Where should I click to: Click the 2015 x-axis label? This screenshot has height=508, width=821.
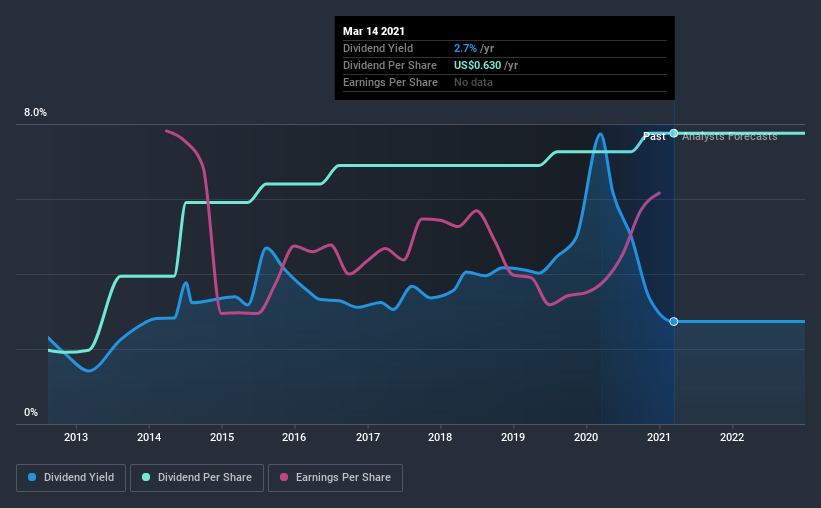click(222, 437)
